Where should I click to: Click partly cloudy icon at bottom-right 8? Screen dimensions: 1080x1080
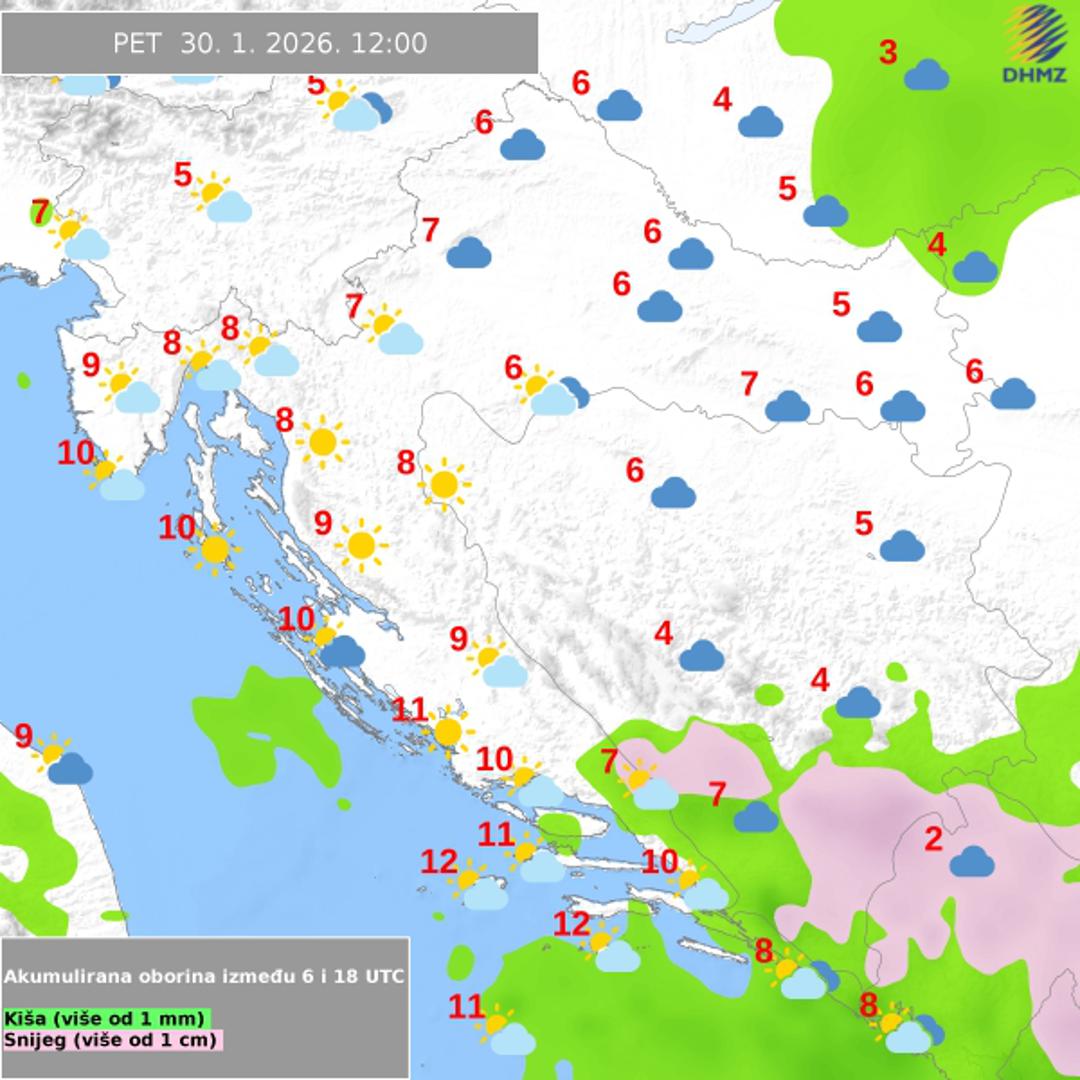click(x=905, y=1030)
